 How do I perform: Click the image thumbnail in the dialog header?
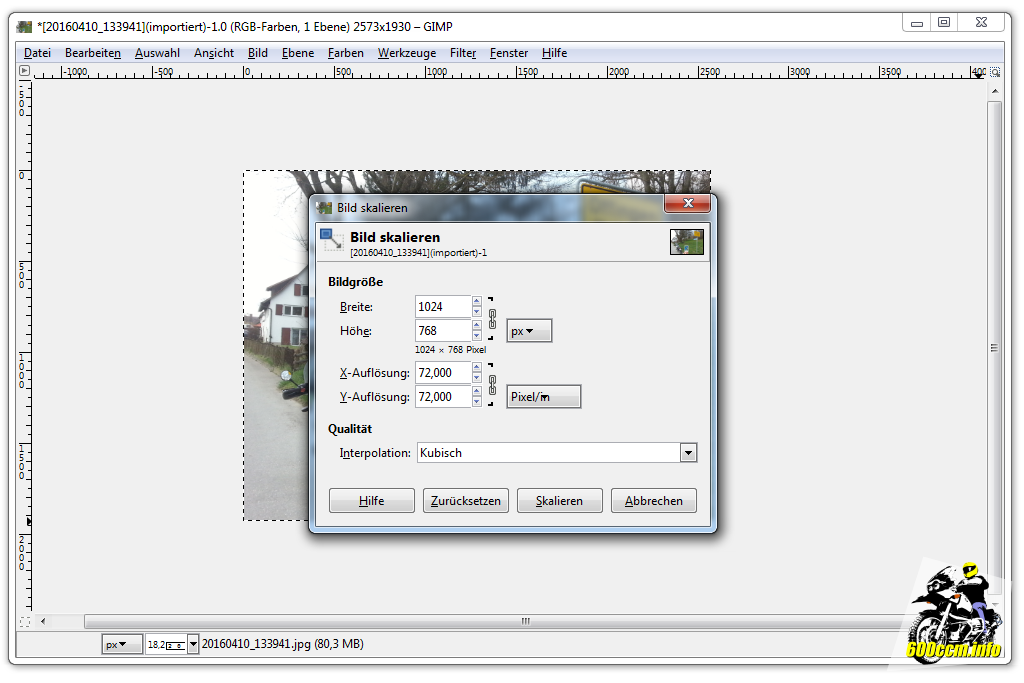point(686,242)
